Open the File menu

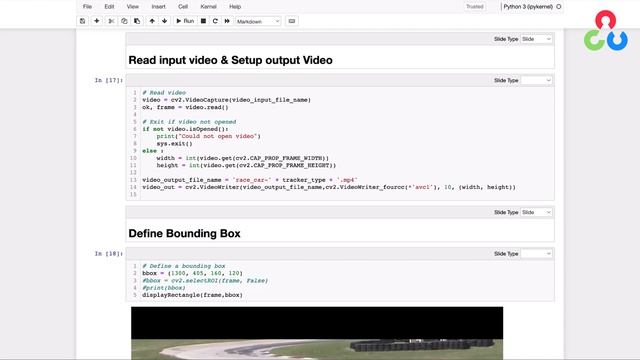tap(87, 7)
